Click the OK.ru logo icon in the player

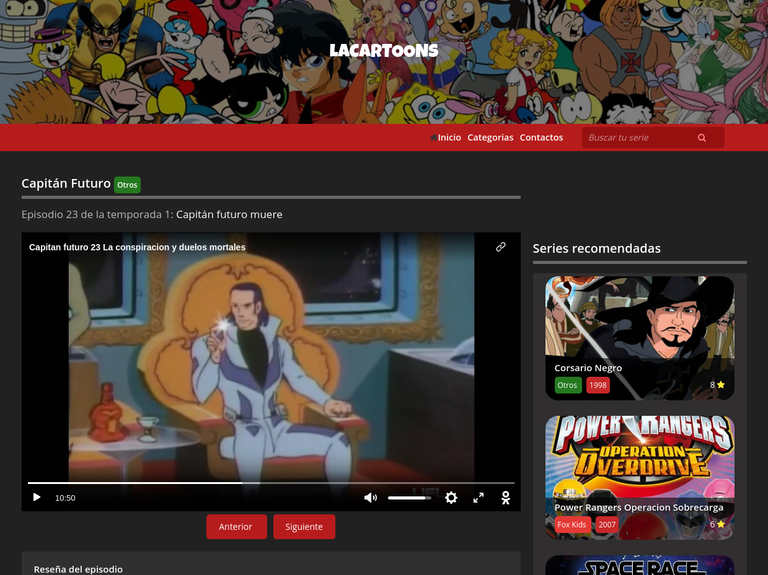506,498
